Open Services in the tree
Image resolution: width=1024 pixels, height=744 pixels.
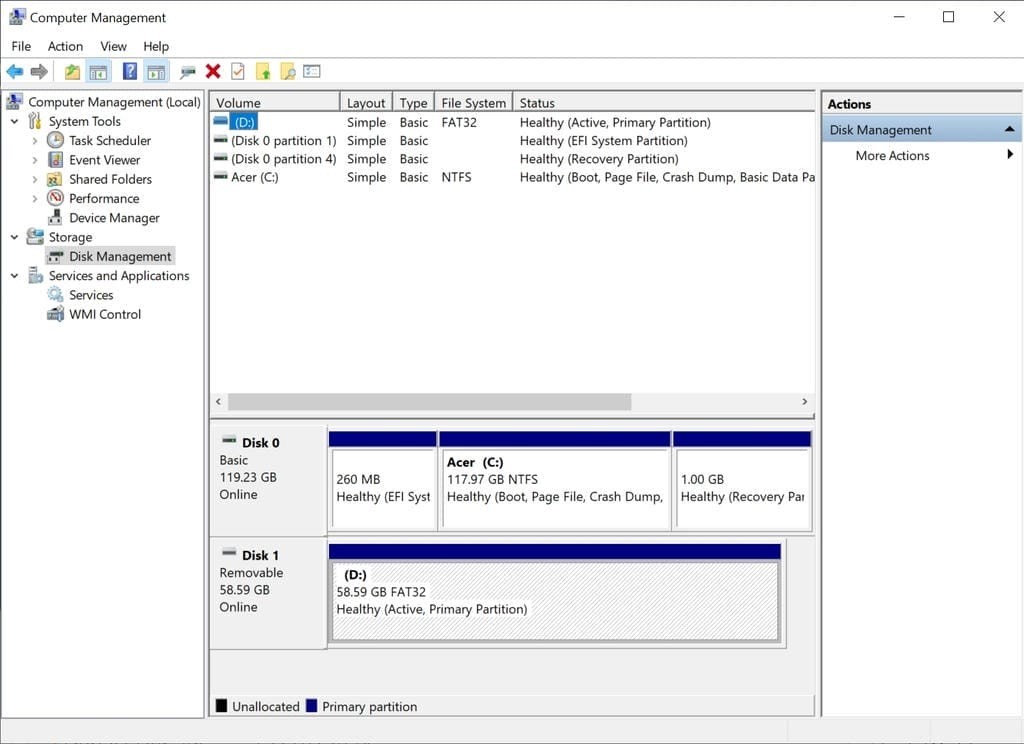tap(91, 295)
